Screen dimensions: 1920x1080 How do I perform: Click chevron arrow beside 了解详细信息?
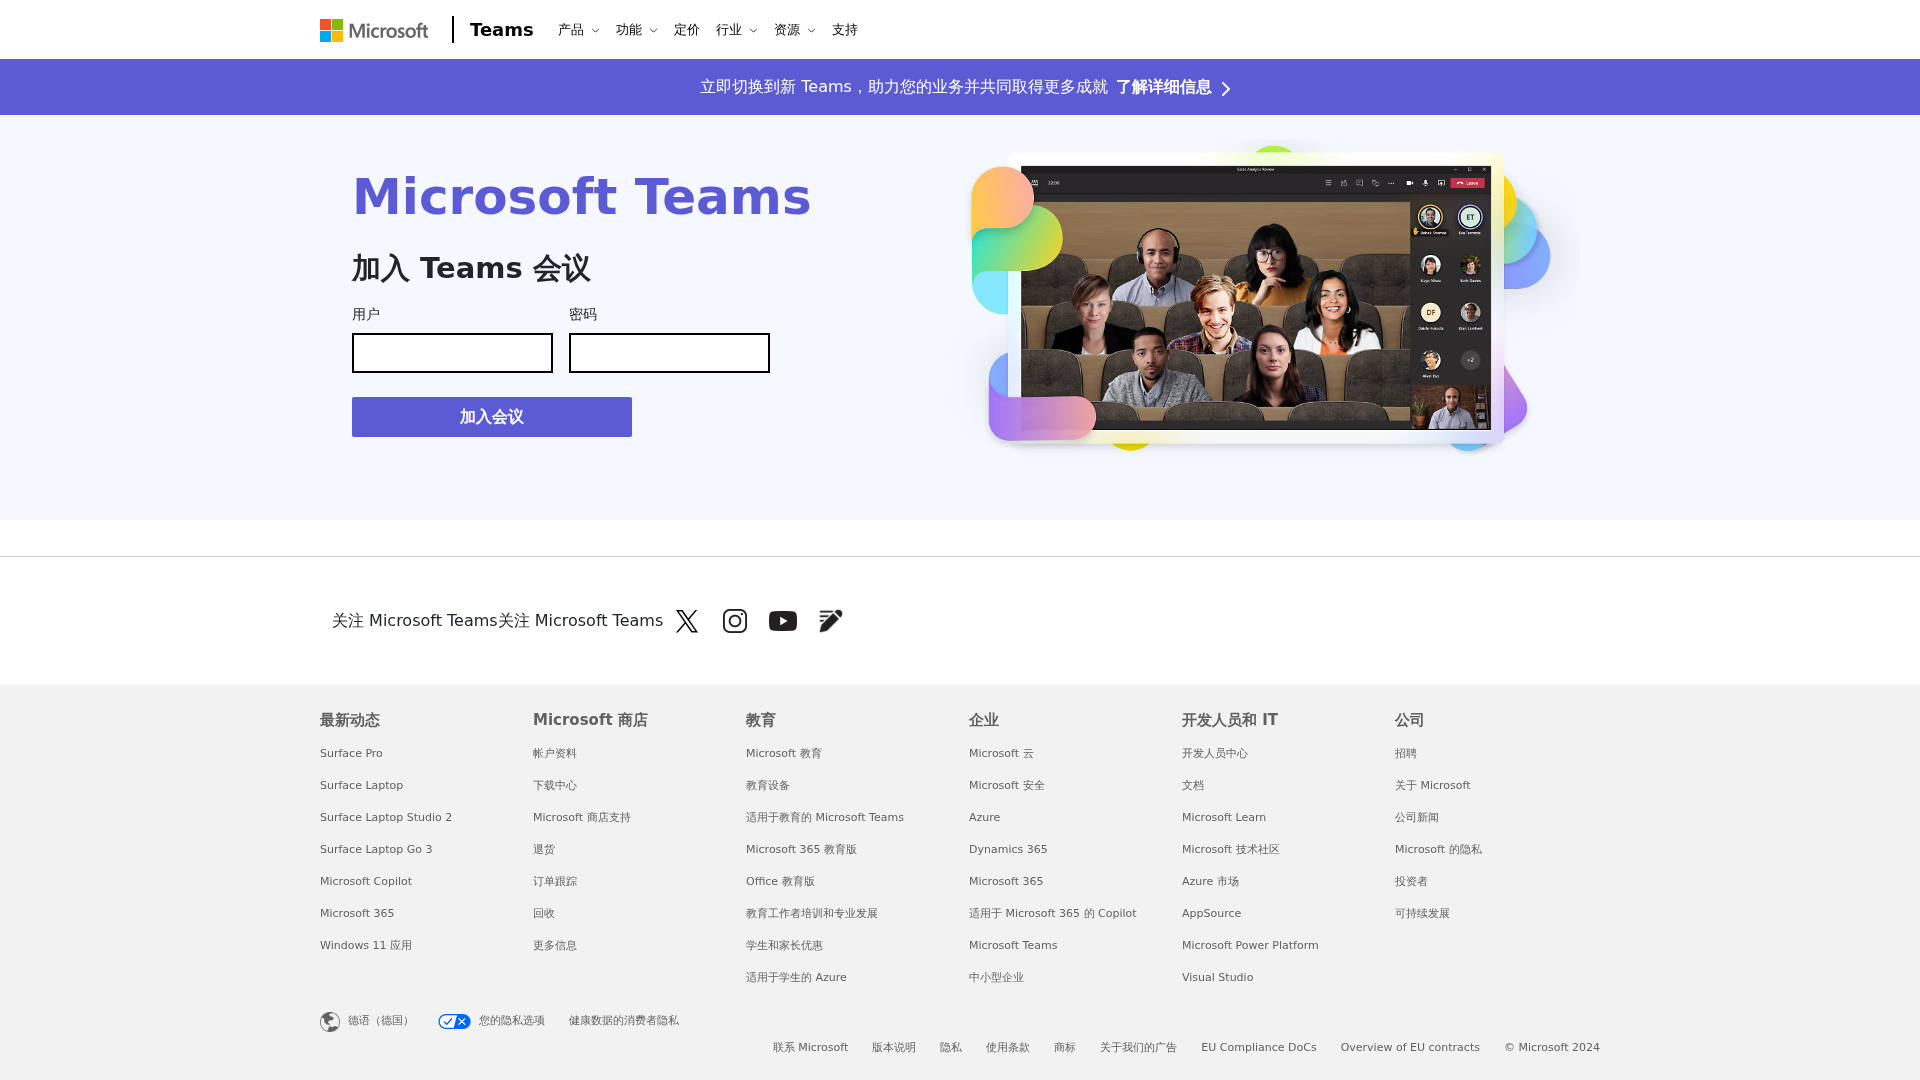point(1226,88)
